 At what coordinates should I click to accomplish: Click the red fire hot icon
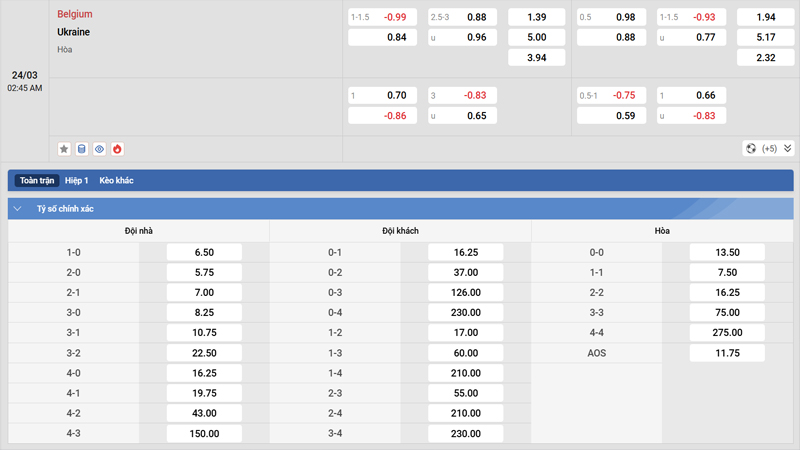117,149
